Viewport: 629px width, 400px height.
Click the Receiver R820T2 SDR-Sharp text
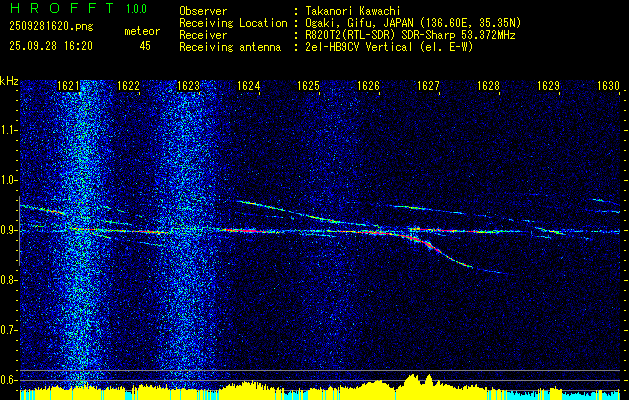pos(410,35)
